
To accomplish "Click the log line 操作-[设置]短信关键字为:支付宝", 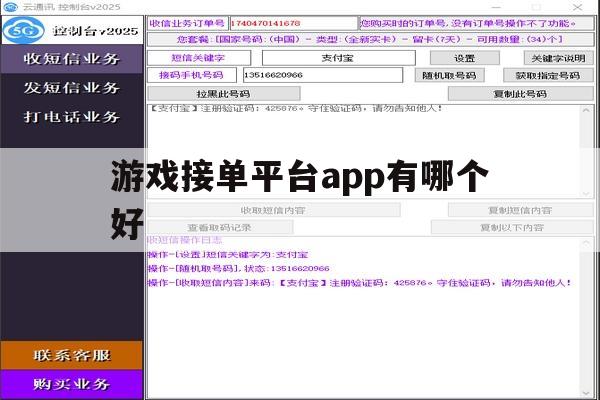I will (x=228, y=255).
